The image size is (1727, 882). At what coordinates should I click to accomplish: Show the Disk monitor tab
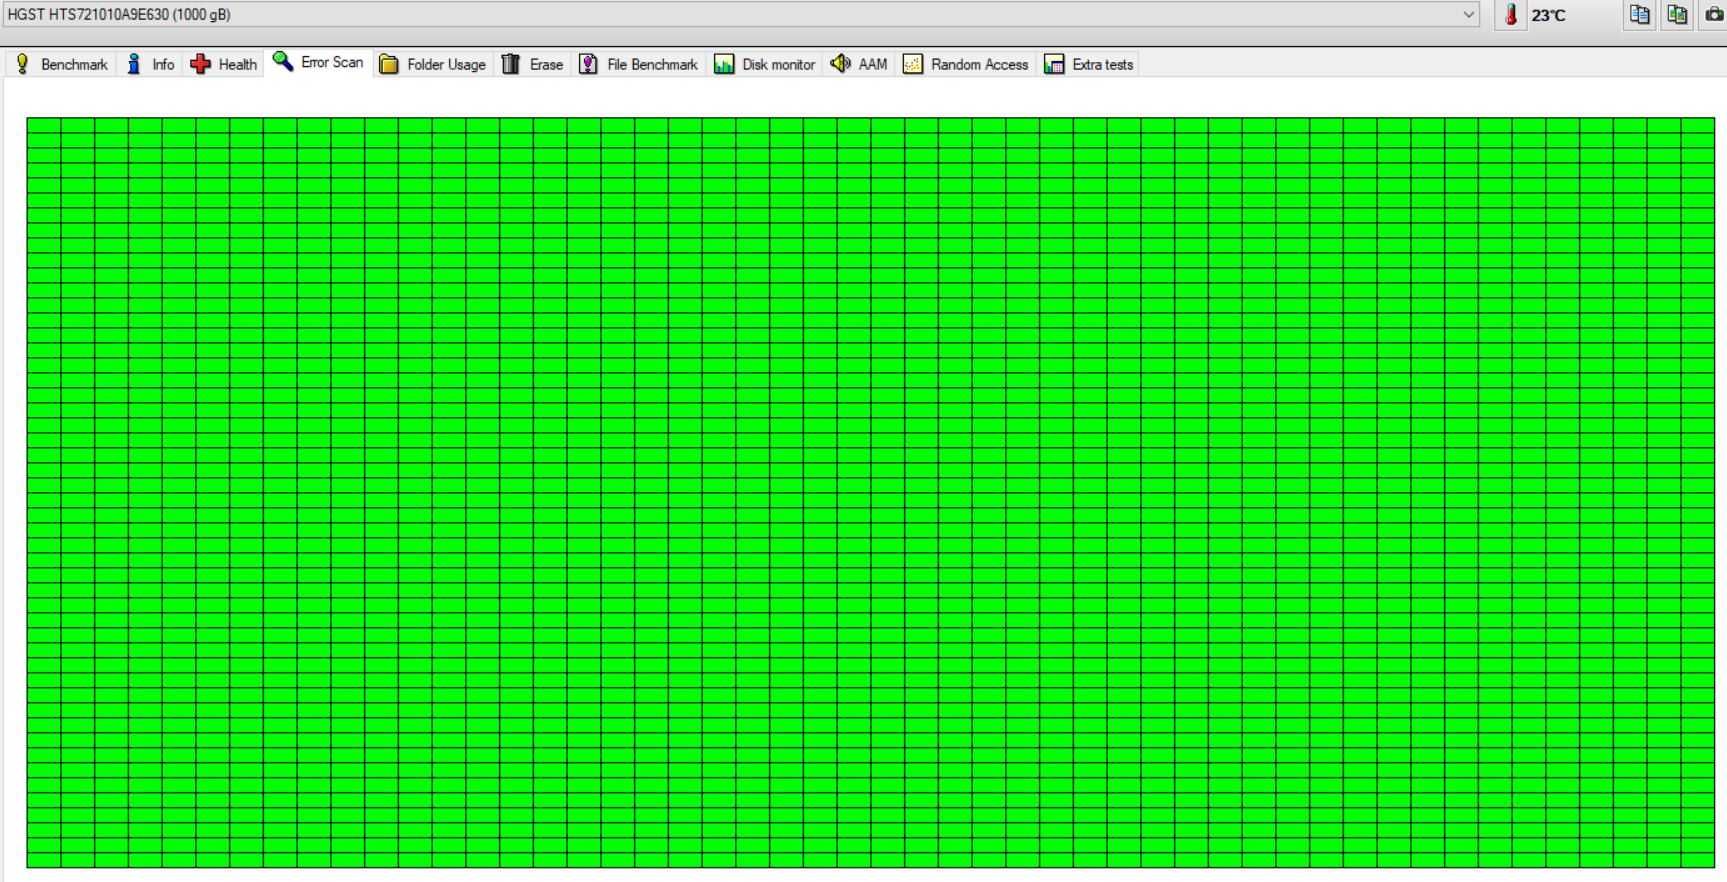765,64
